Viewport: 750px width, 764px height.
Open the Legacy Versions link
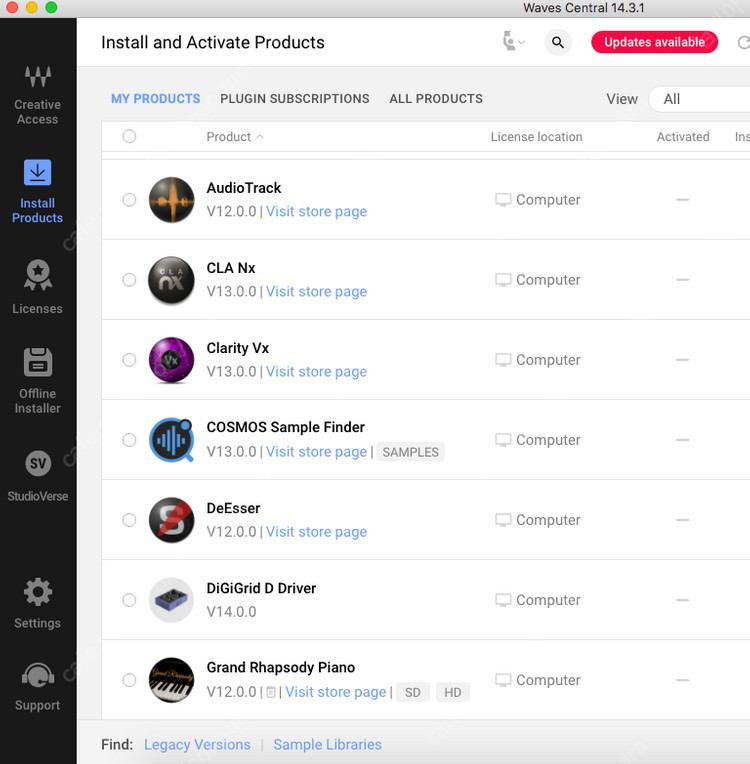pos(197,745)
